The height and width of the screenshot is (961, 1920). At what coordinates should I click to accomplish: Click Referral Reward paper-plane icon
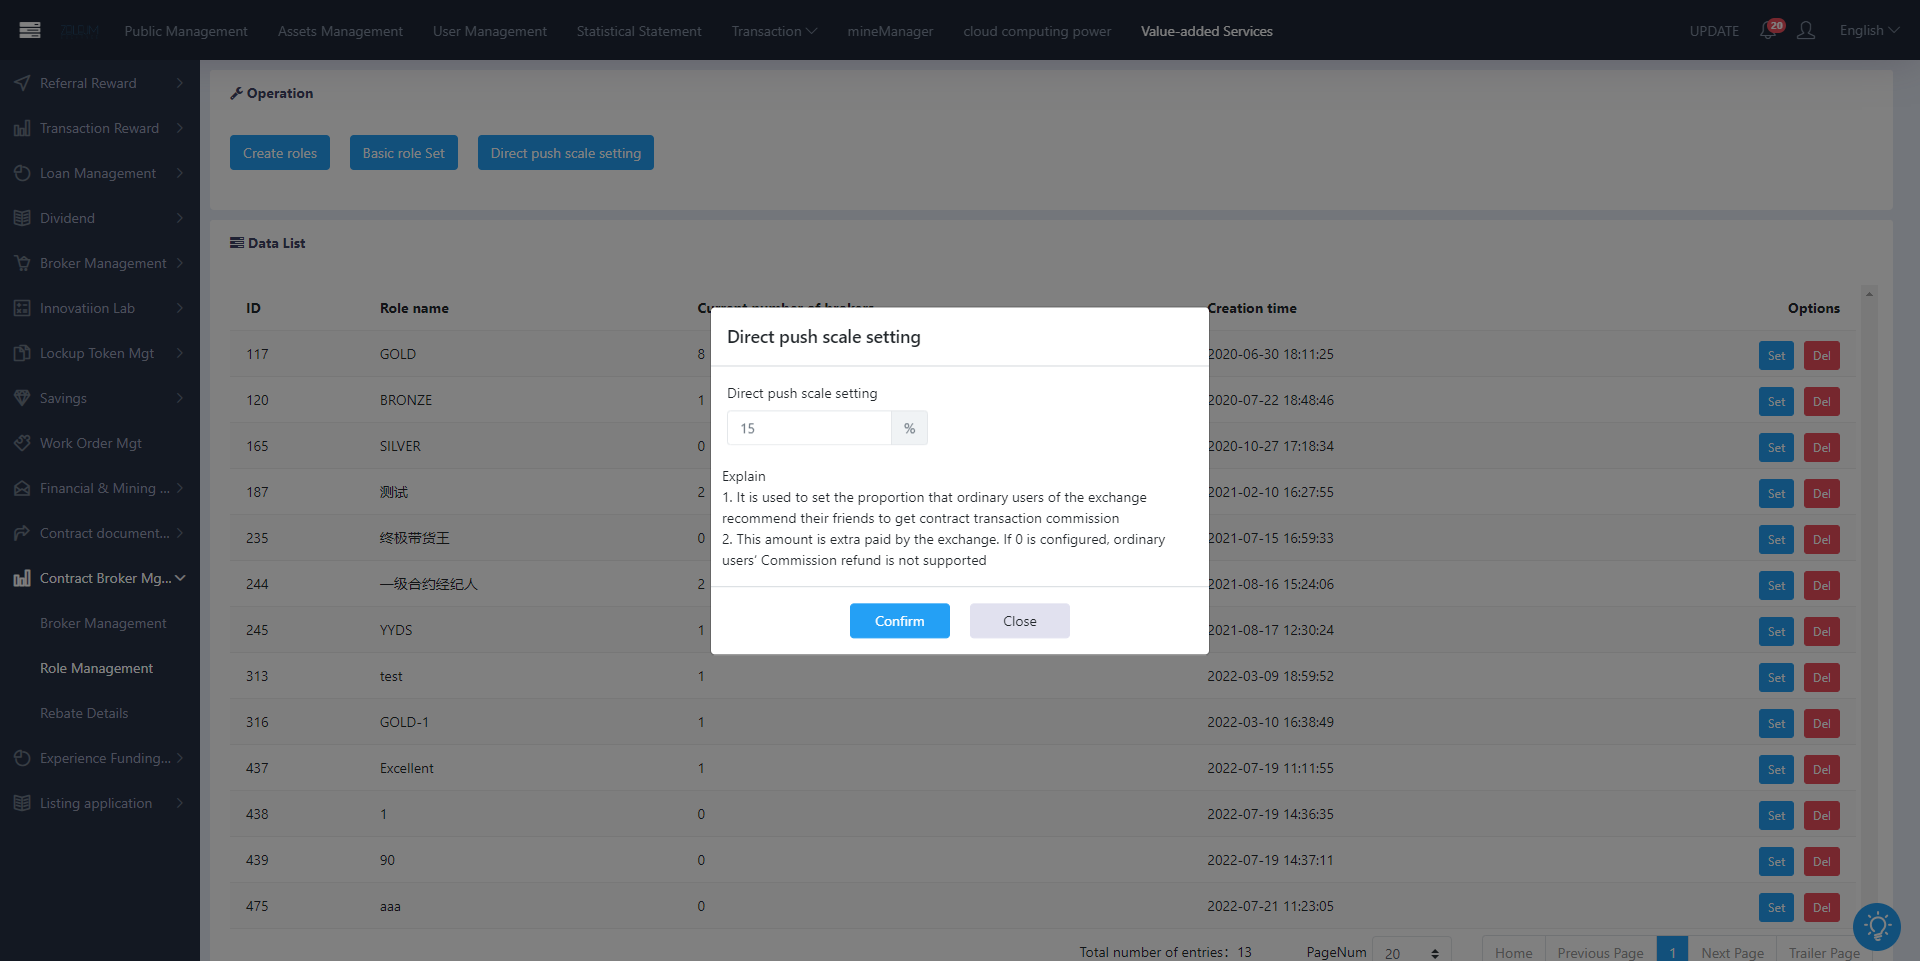coord(22,83)
